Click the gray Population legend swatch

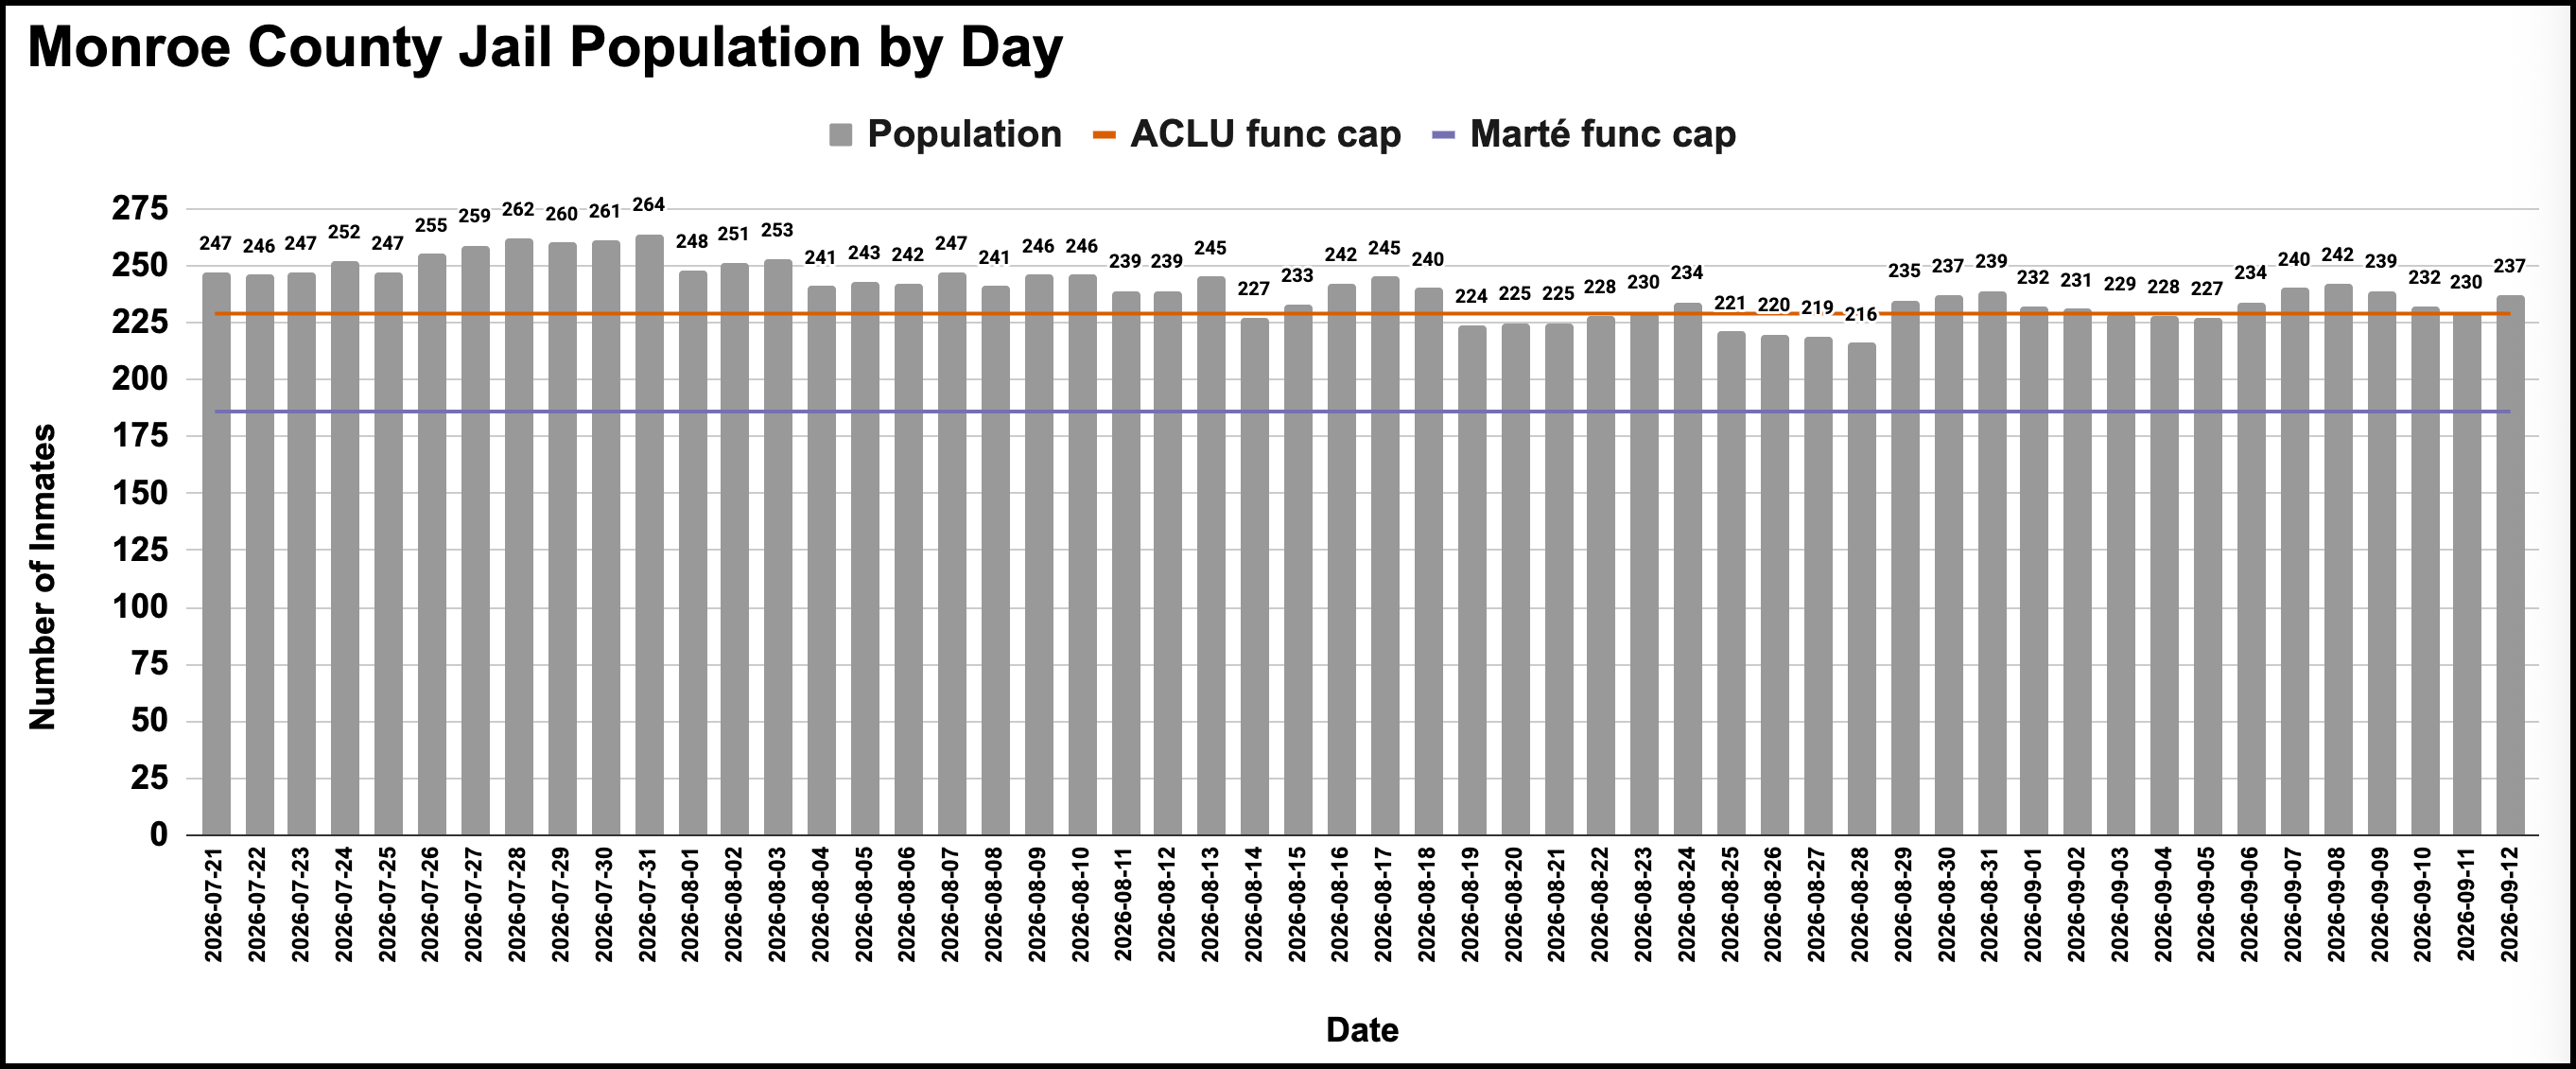[840, 135]
